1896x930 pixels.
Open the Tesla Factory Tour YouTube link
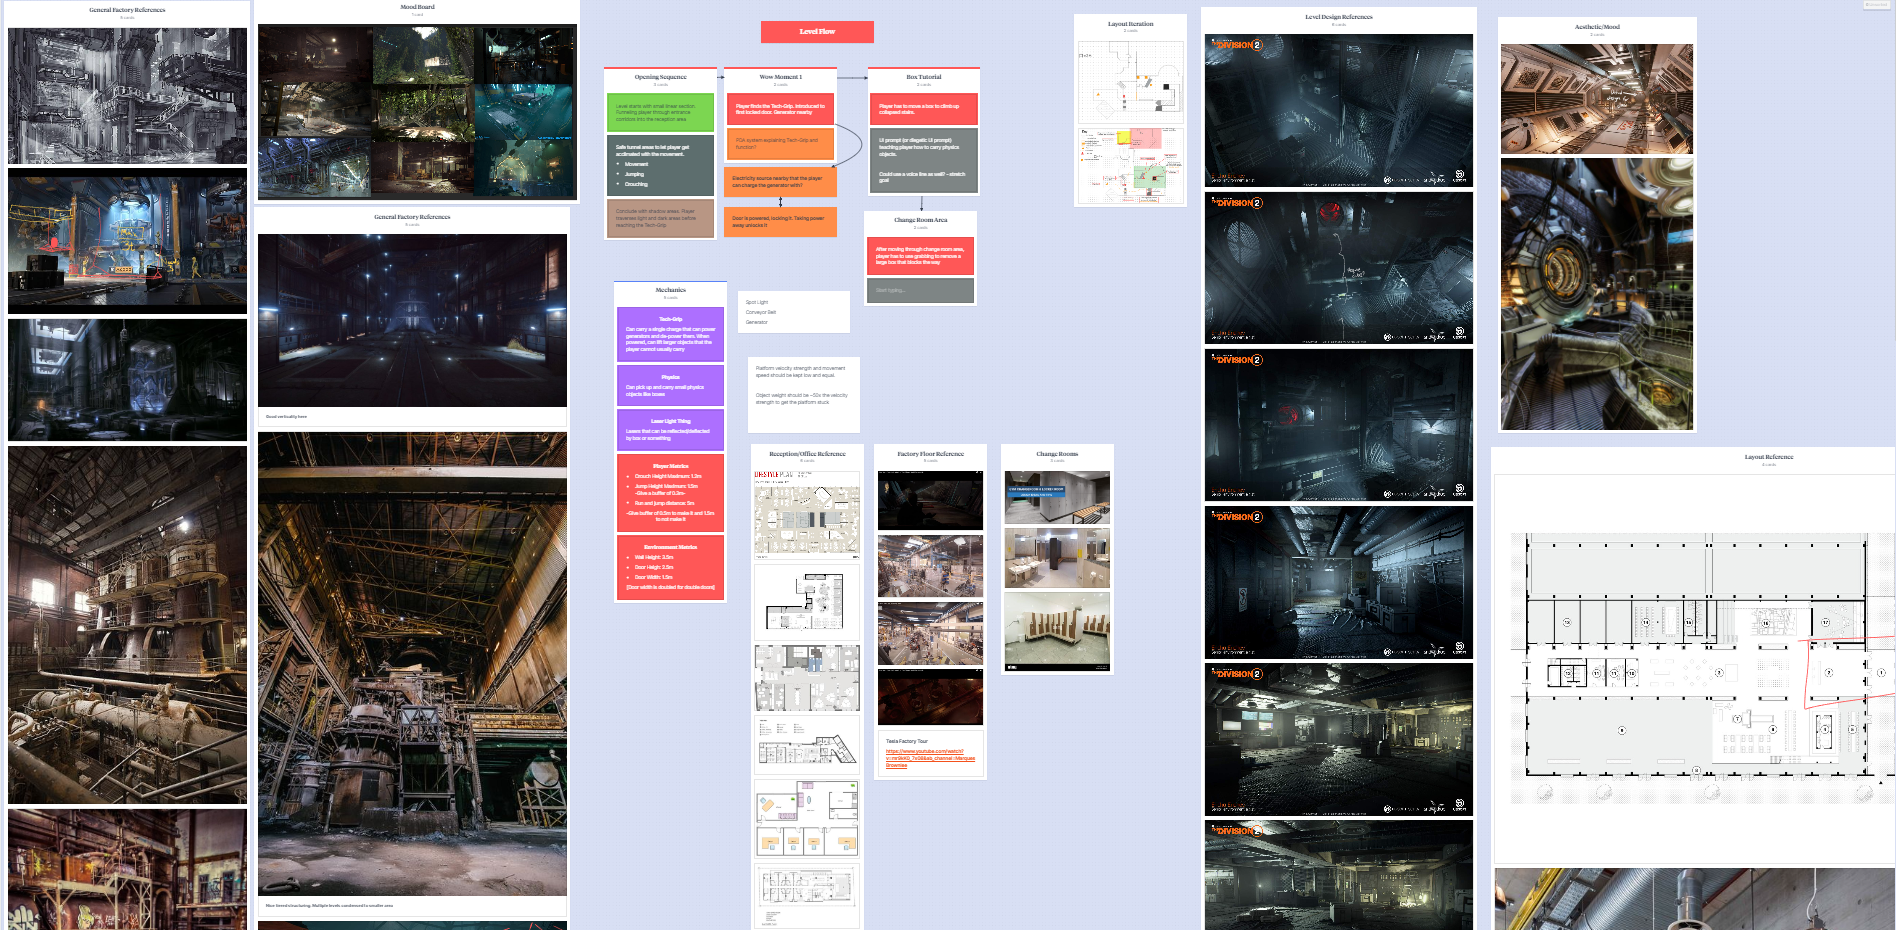coord(930,758)
